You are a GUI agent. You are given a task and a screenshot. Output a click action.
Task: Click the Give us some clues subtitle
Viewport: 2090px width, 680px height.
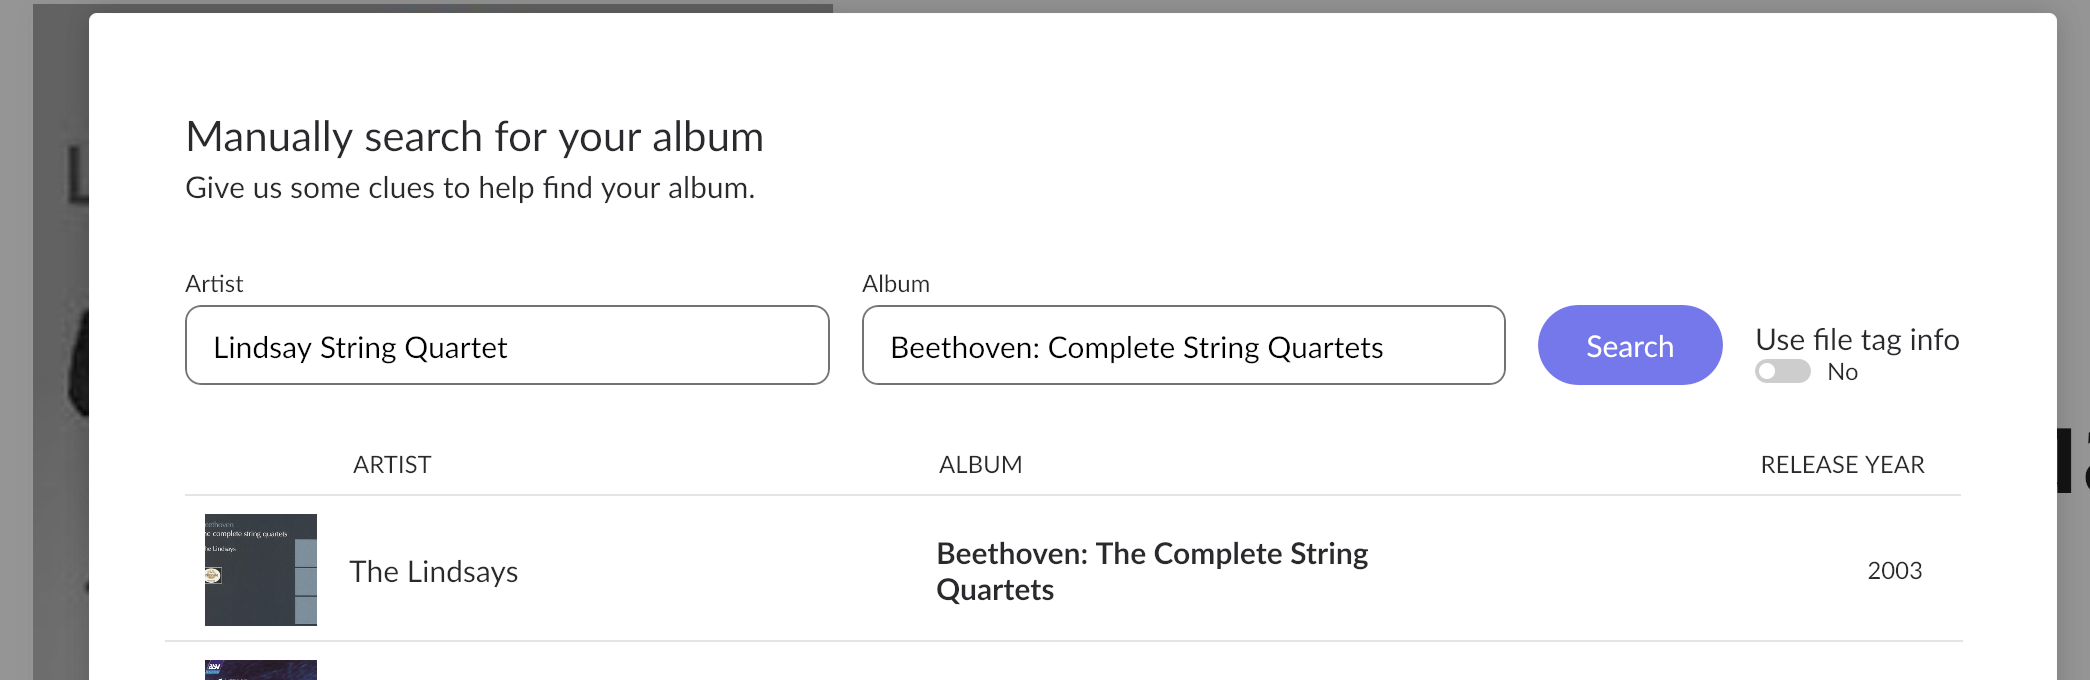(x=470, y=188)
